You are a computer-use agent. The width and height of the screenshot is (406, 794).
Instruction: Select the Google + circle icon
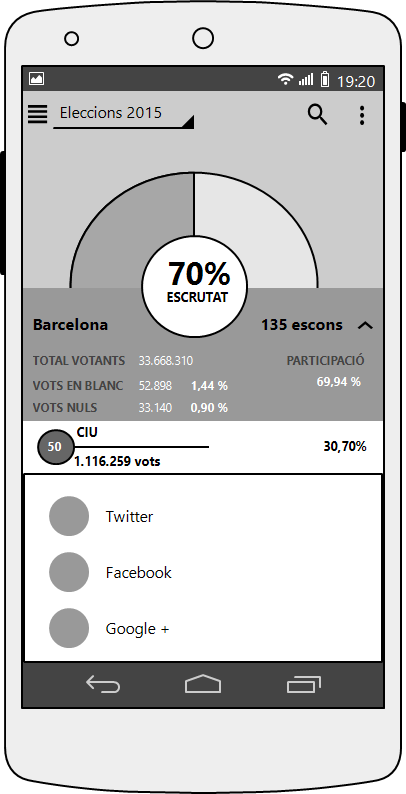tap(69, 628)
